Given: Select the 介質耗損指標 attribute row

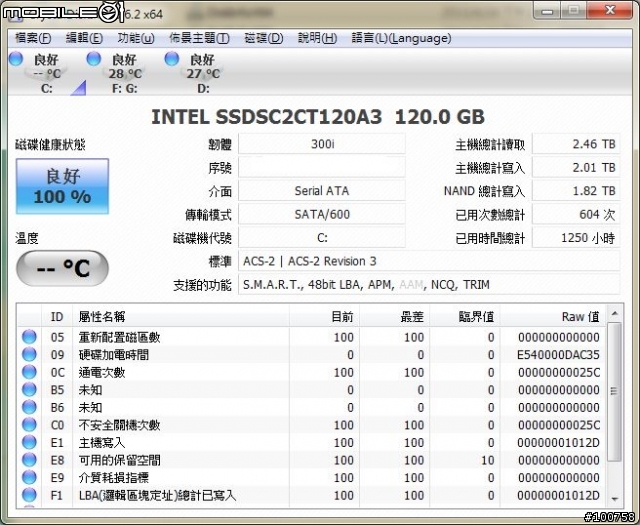Looking at the screenshot, I should [312, 477].
